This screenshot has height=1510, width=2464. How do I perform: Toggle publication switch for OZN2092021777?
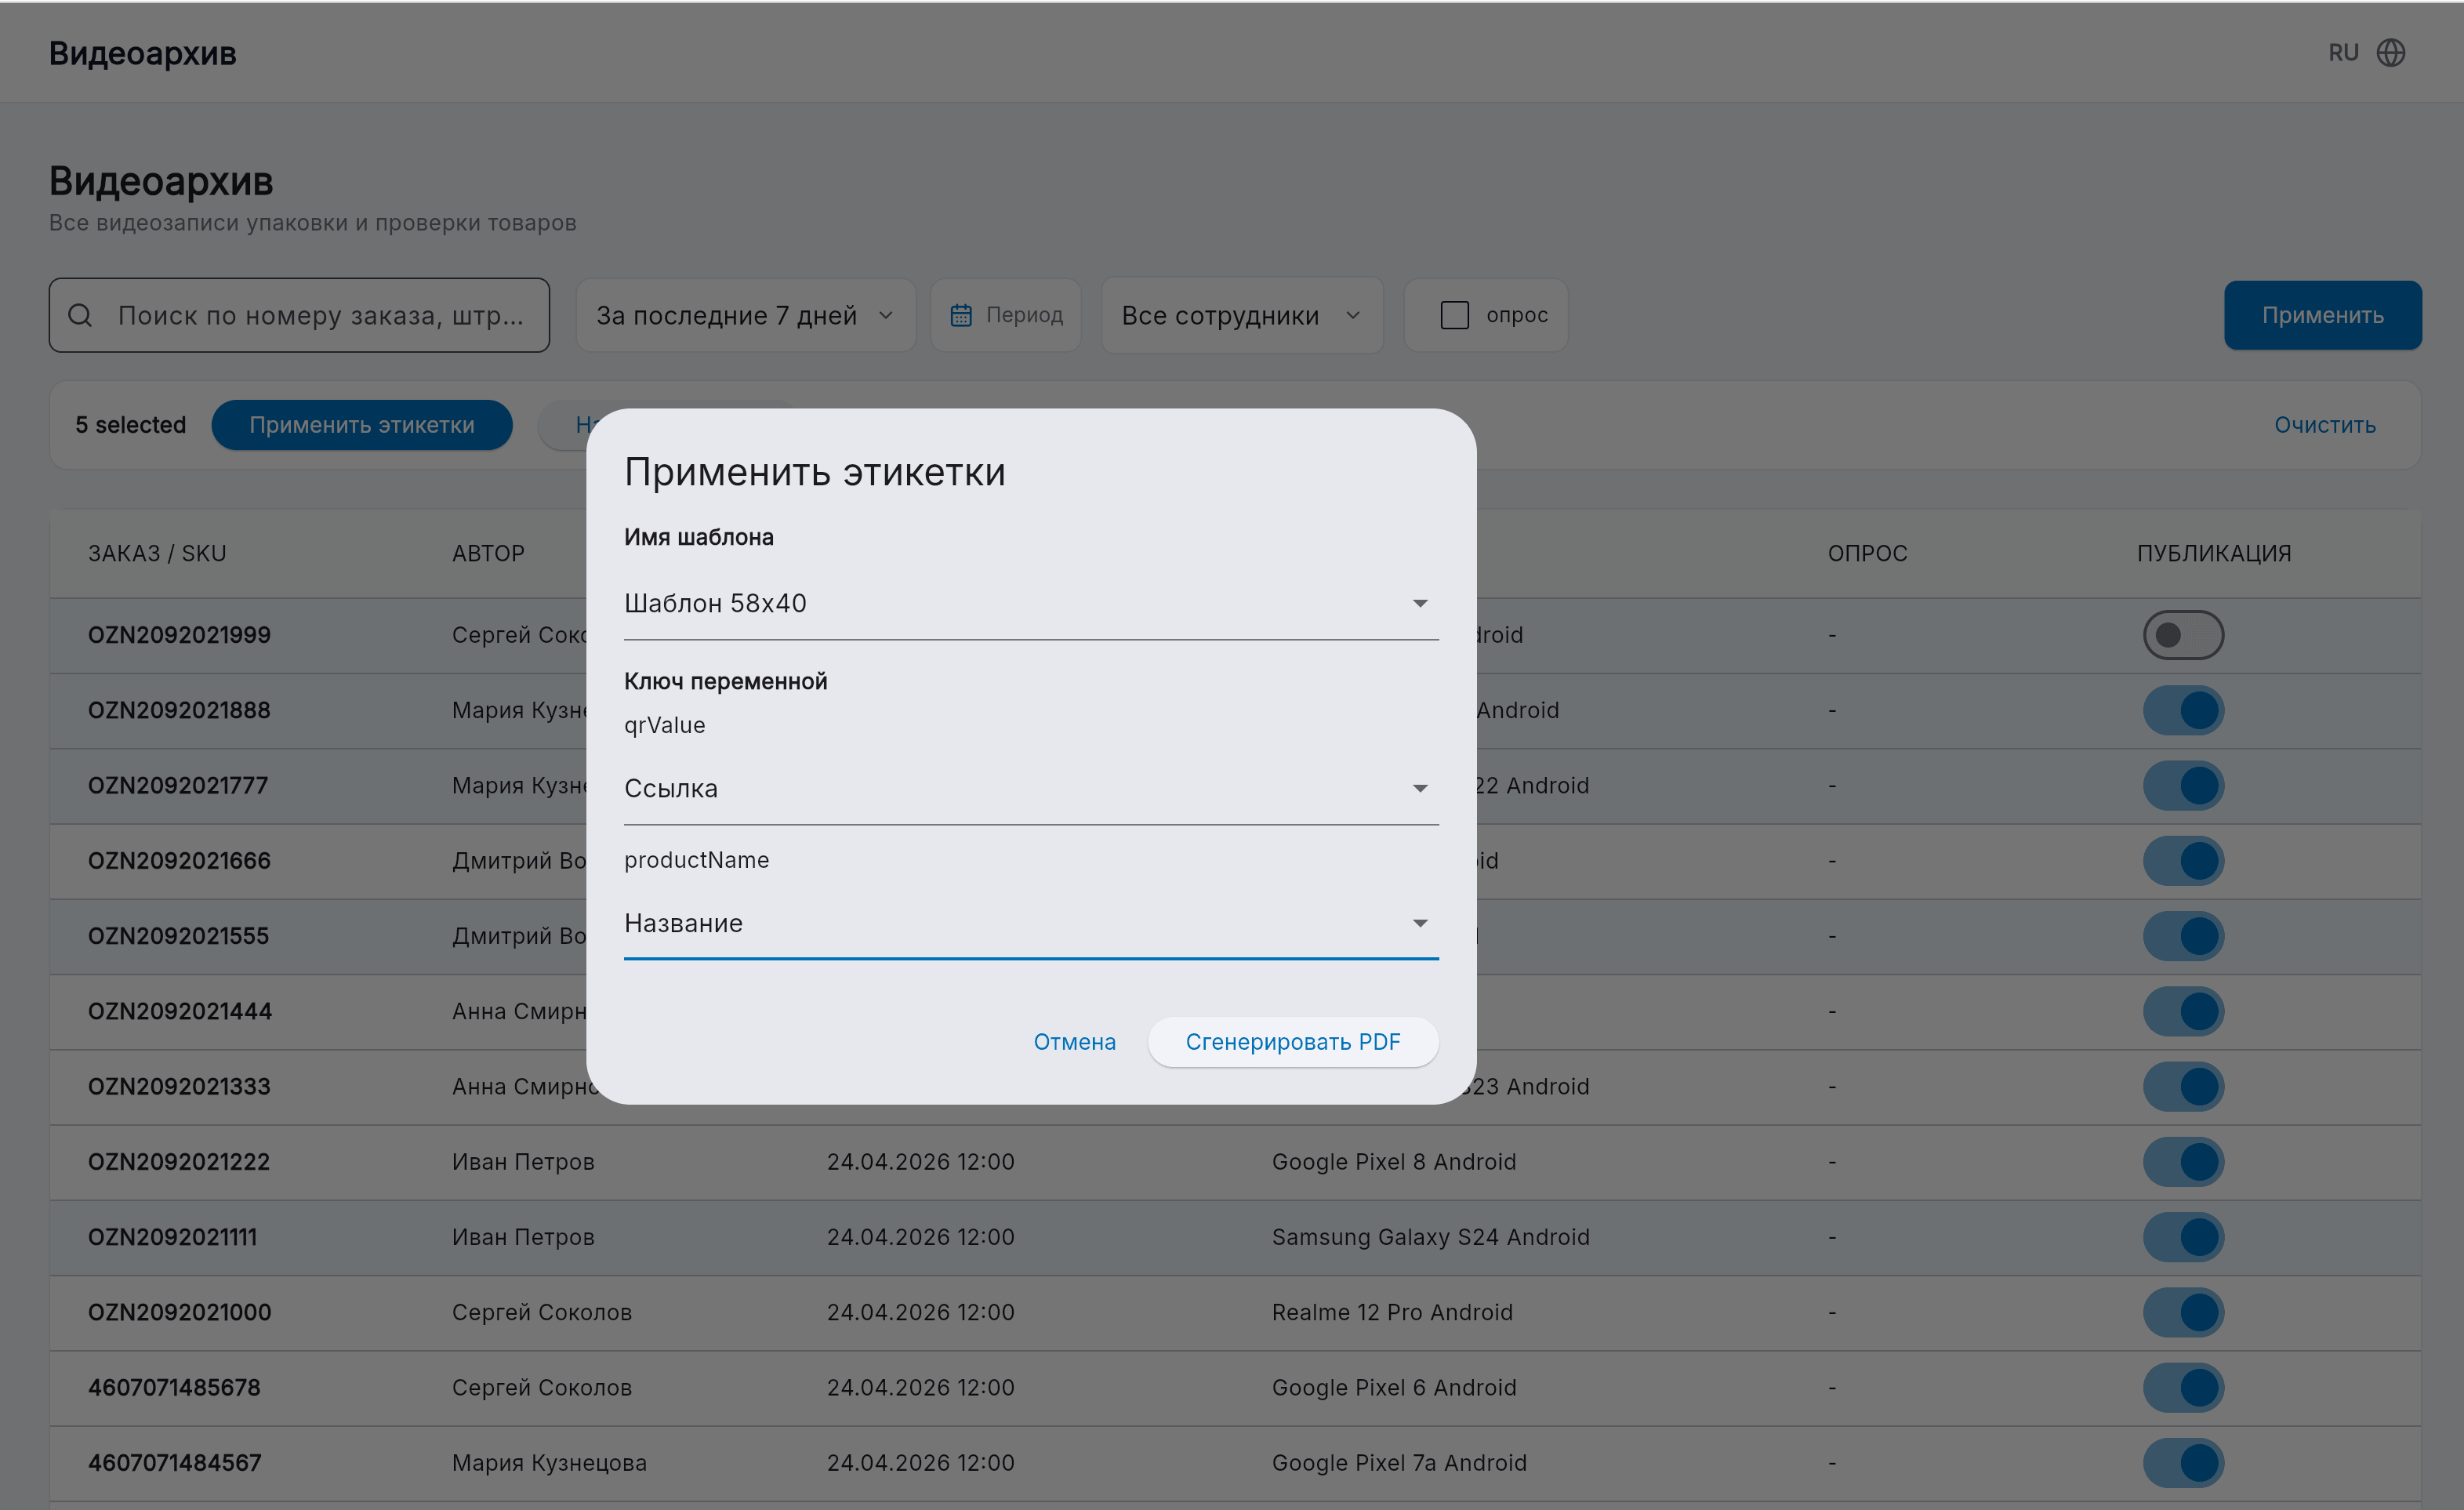(2183, 785)
